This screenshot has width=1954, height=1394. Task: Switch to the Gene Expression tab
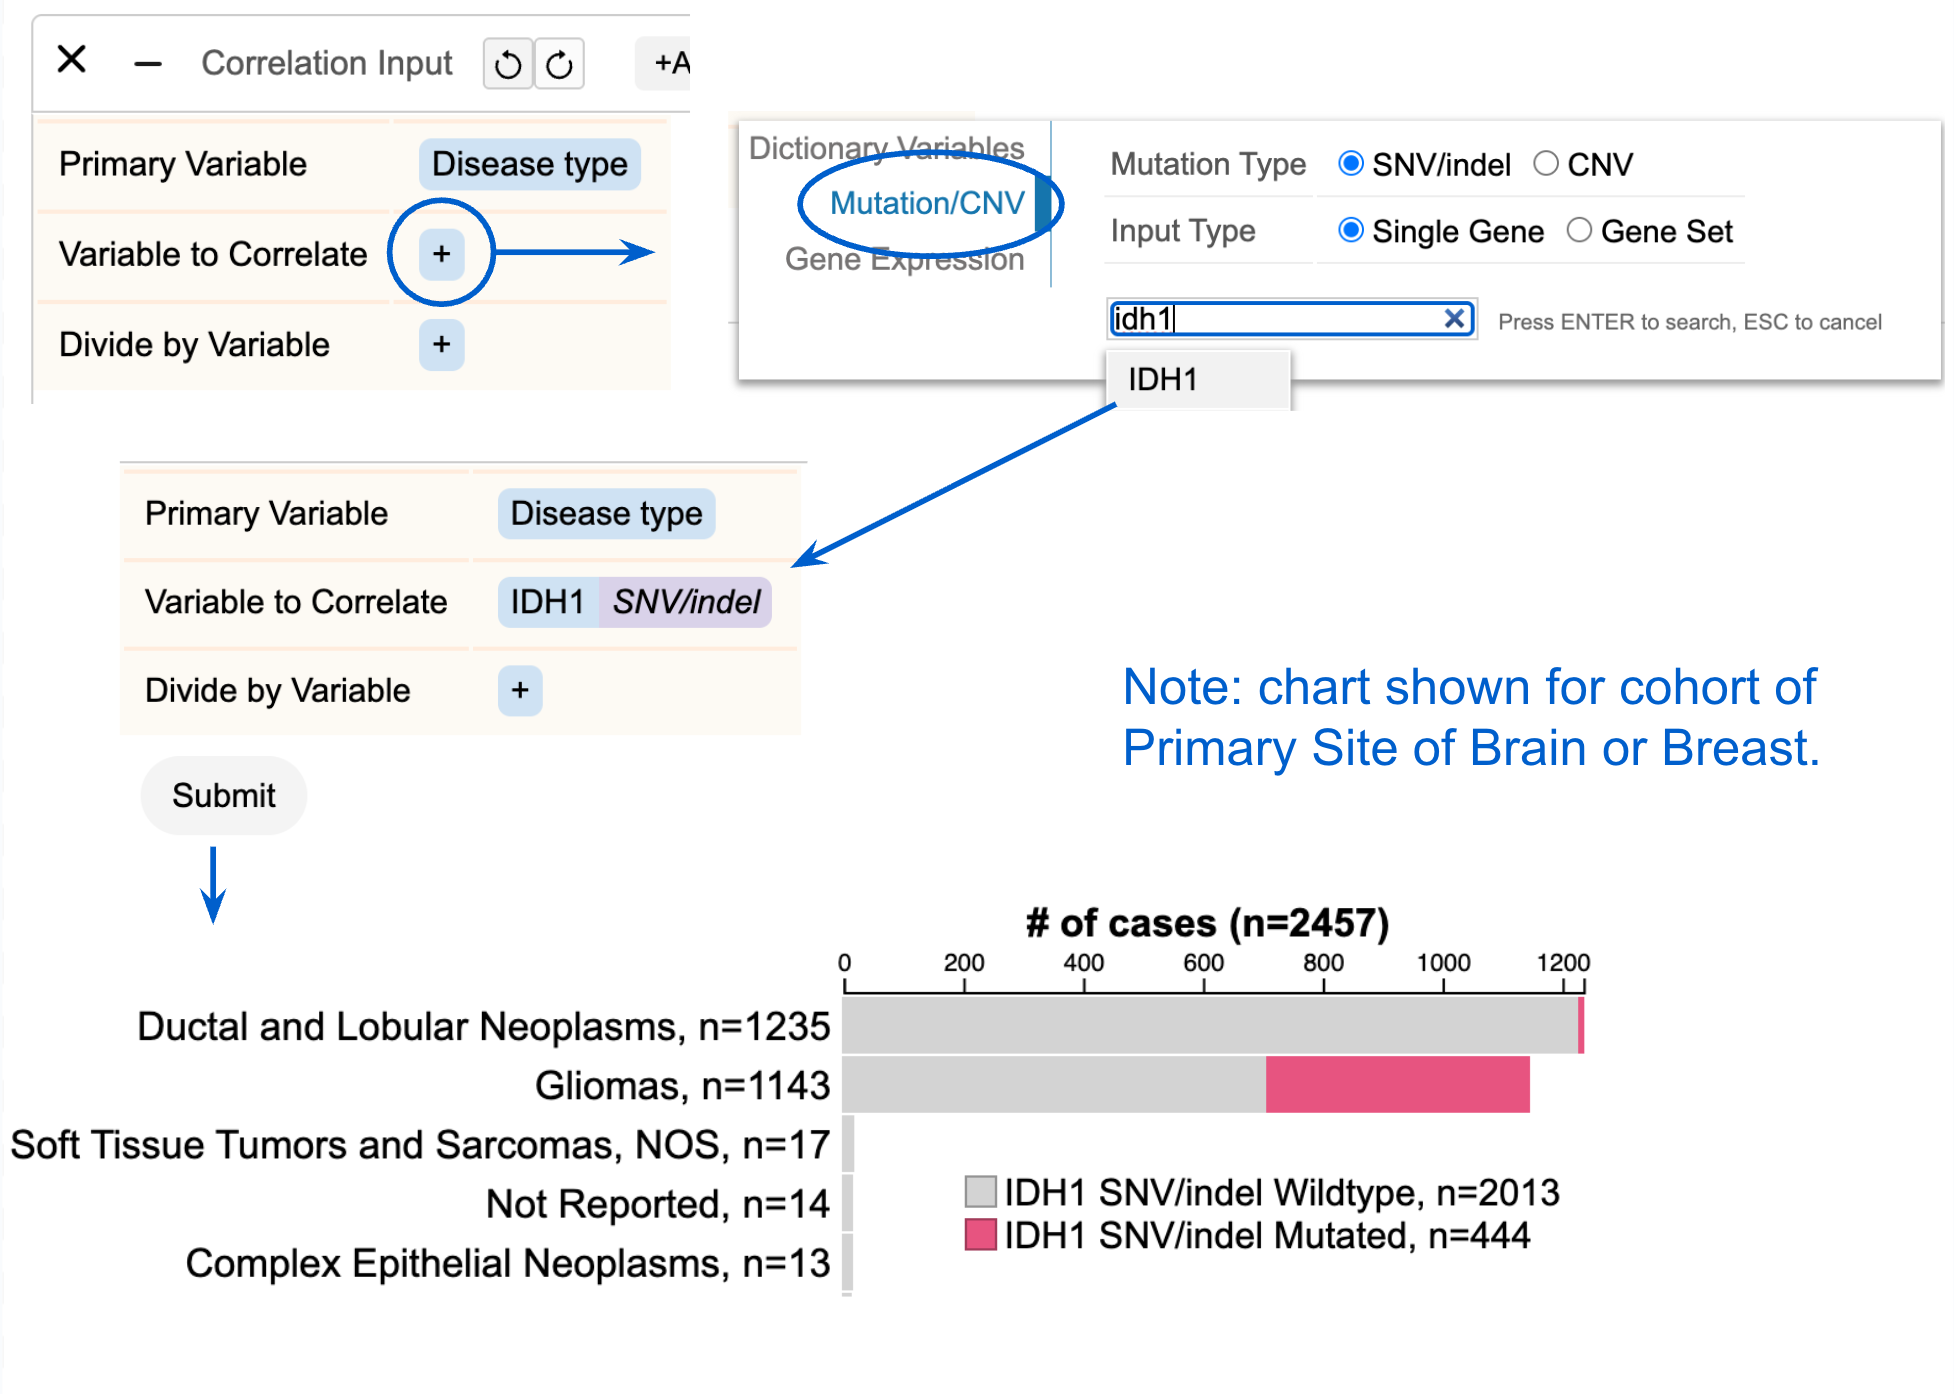(x=904, y=260)
